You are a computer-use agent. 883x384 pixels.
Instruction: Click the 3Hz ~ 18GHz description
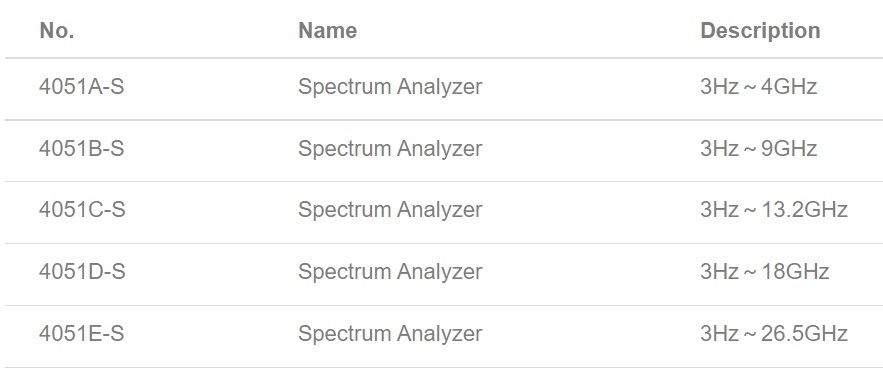765,271
